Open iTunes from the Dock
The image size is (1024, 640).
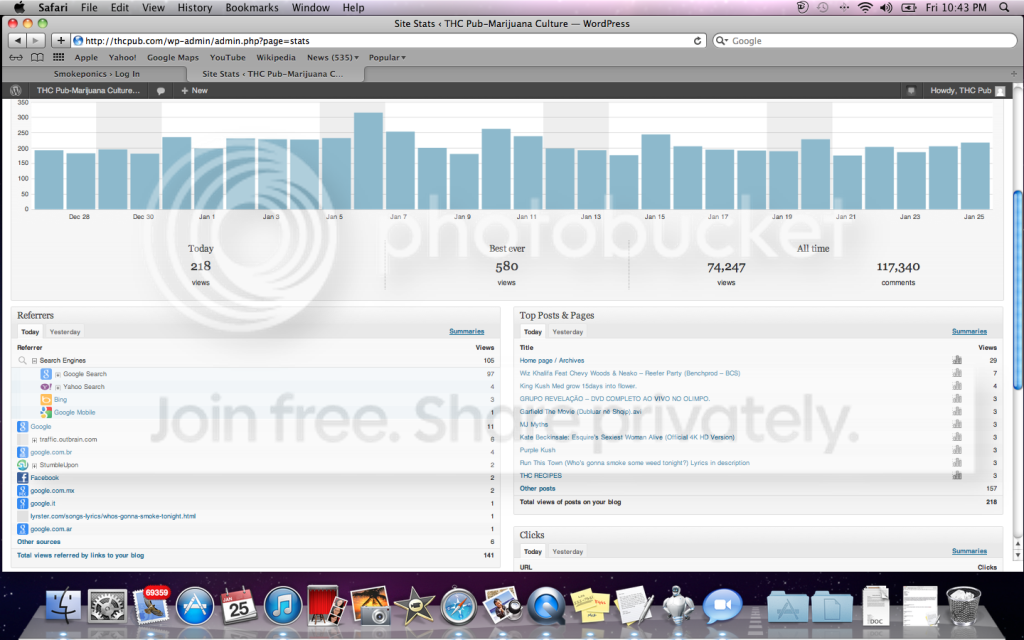point(282,605)
